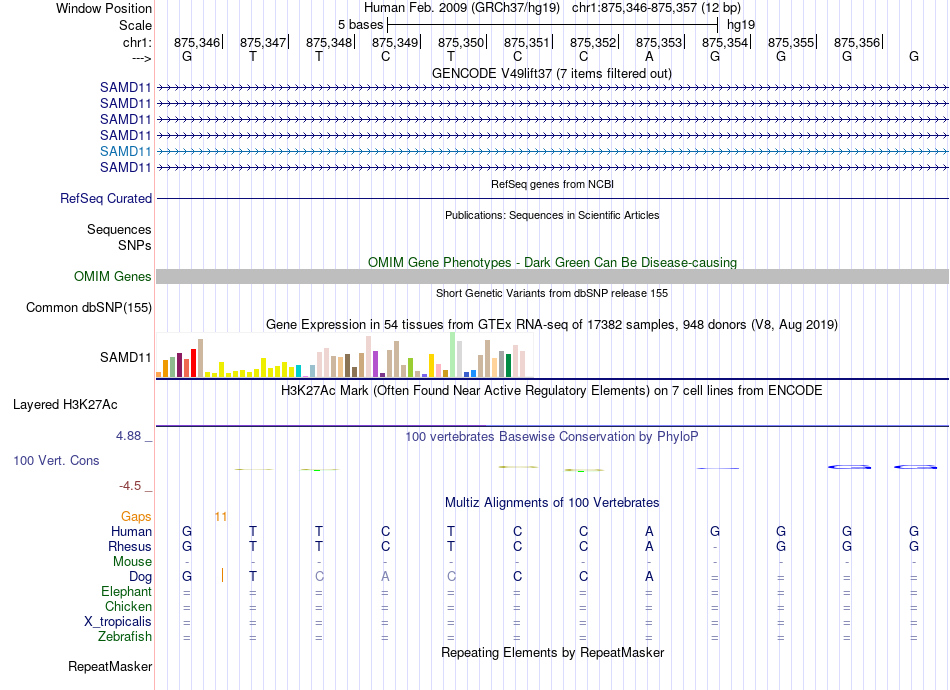Open the GTEx Gene Expression in 54 tissues title
The width and height of the screenshot is (950, 690).
pos(552,325)
